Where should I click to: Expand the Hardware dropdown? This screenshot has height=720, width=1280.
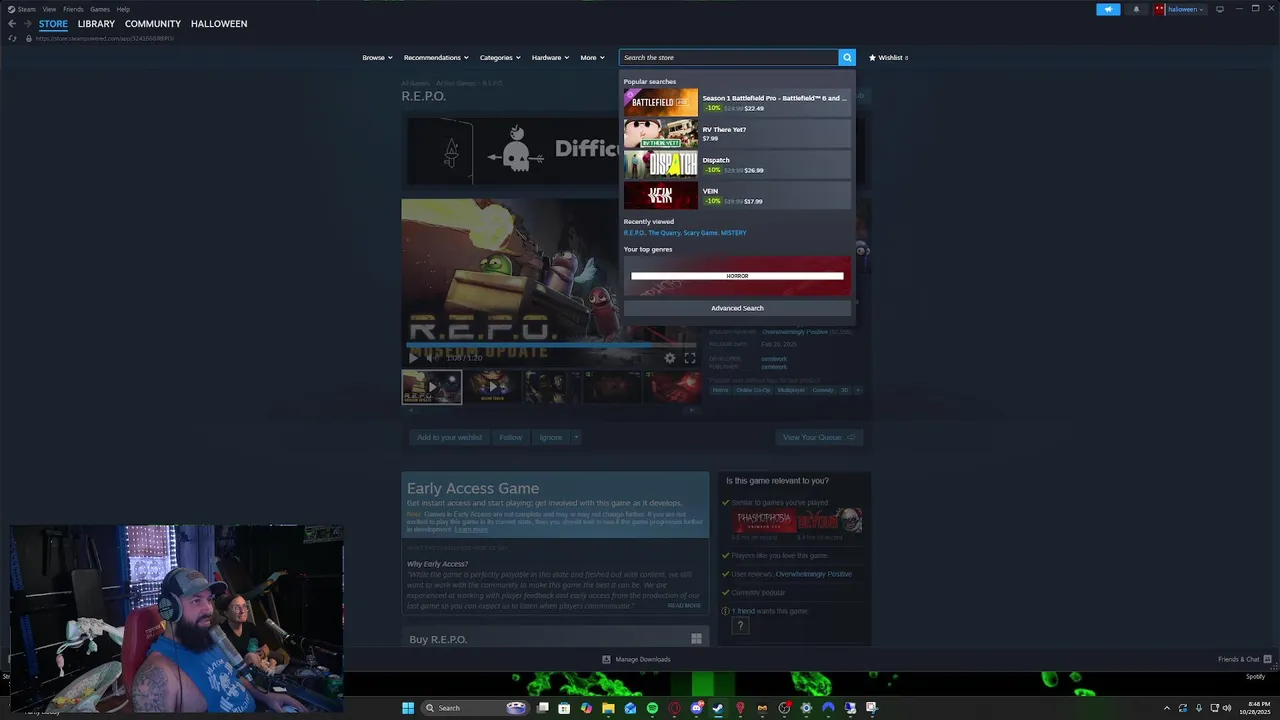click(x=550, y=57)
